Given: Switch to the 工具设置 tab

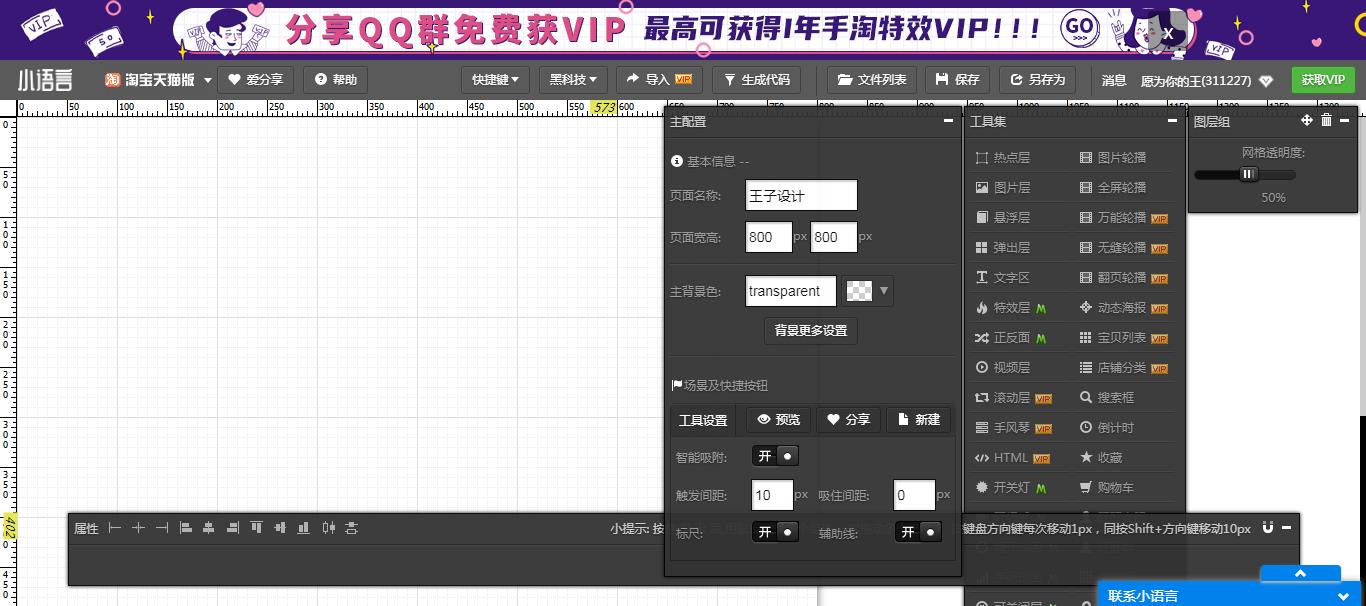Looking at the screenshot, I should (703, 420).
